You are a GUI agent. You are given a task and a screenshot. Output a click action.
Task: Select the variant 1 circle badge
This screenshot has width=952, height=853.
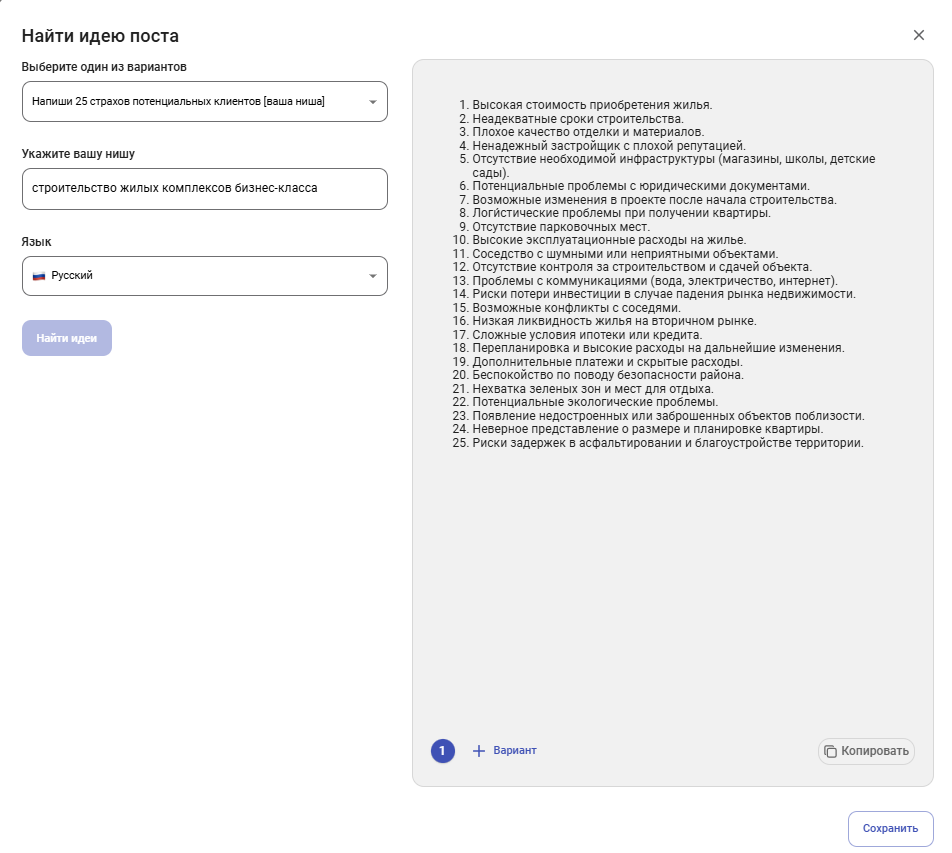(x=443, y=751)
